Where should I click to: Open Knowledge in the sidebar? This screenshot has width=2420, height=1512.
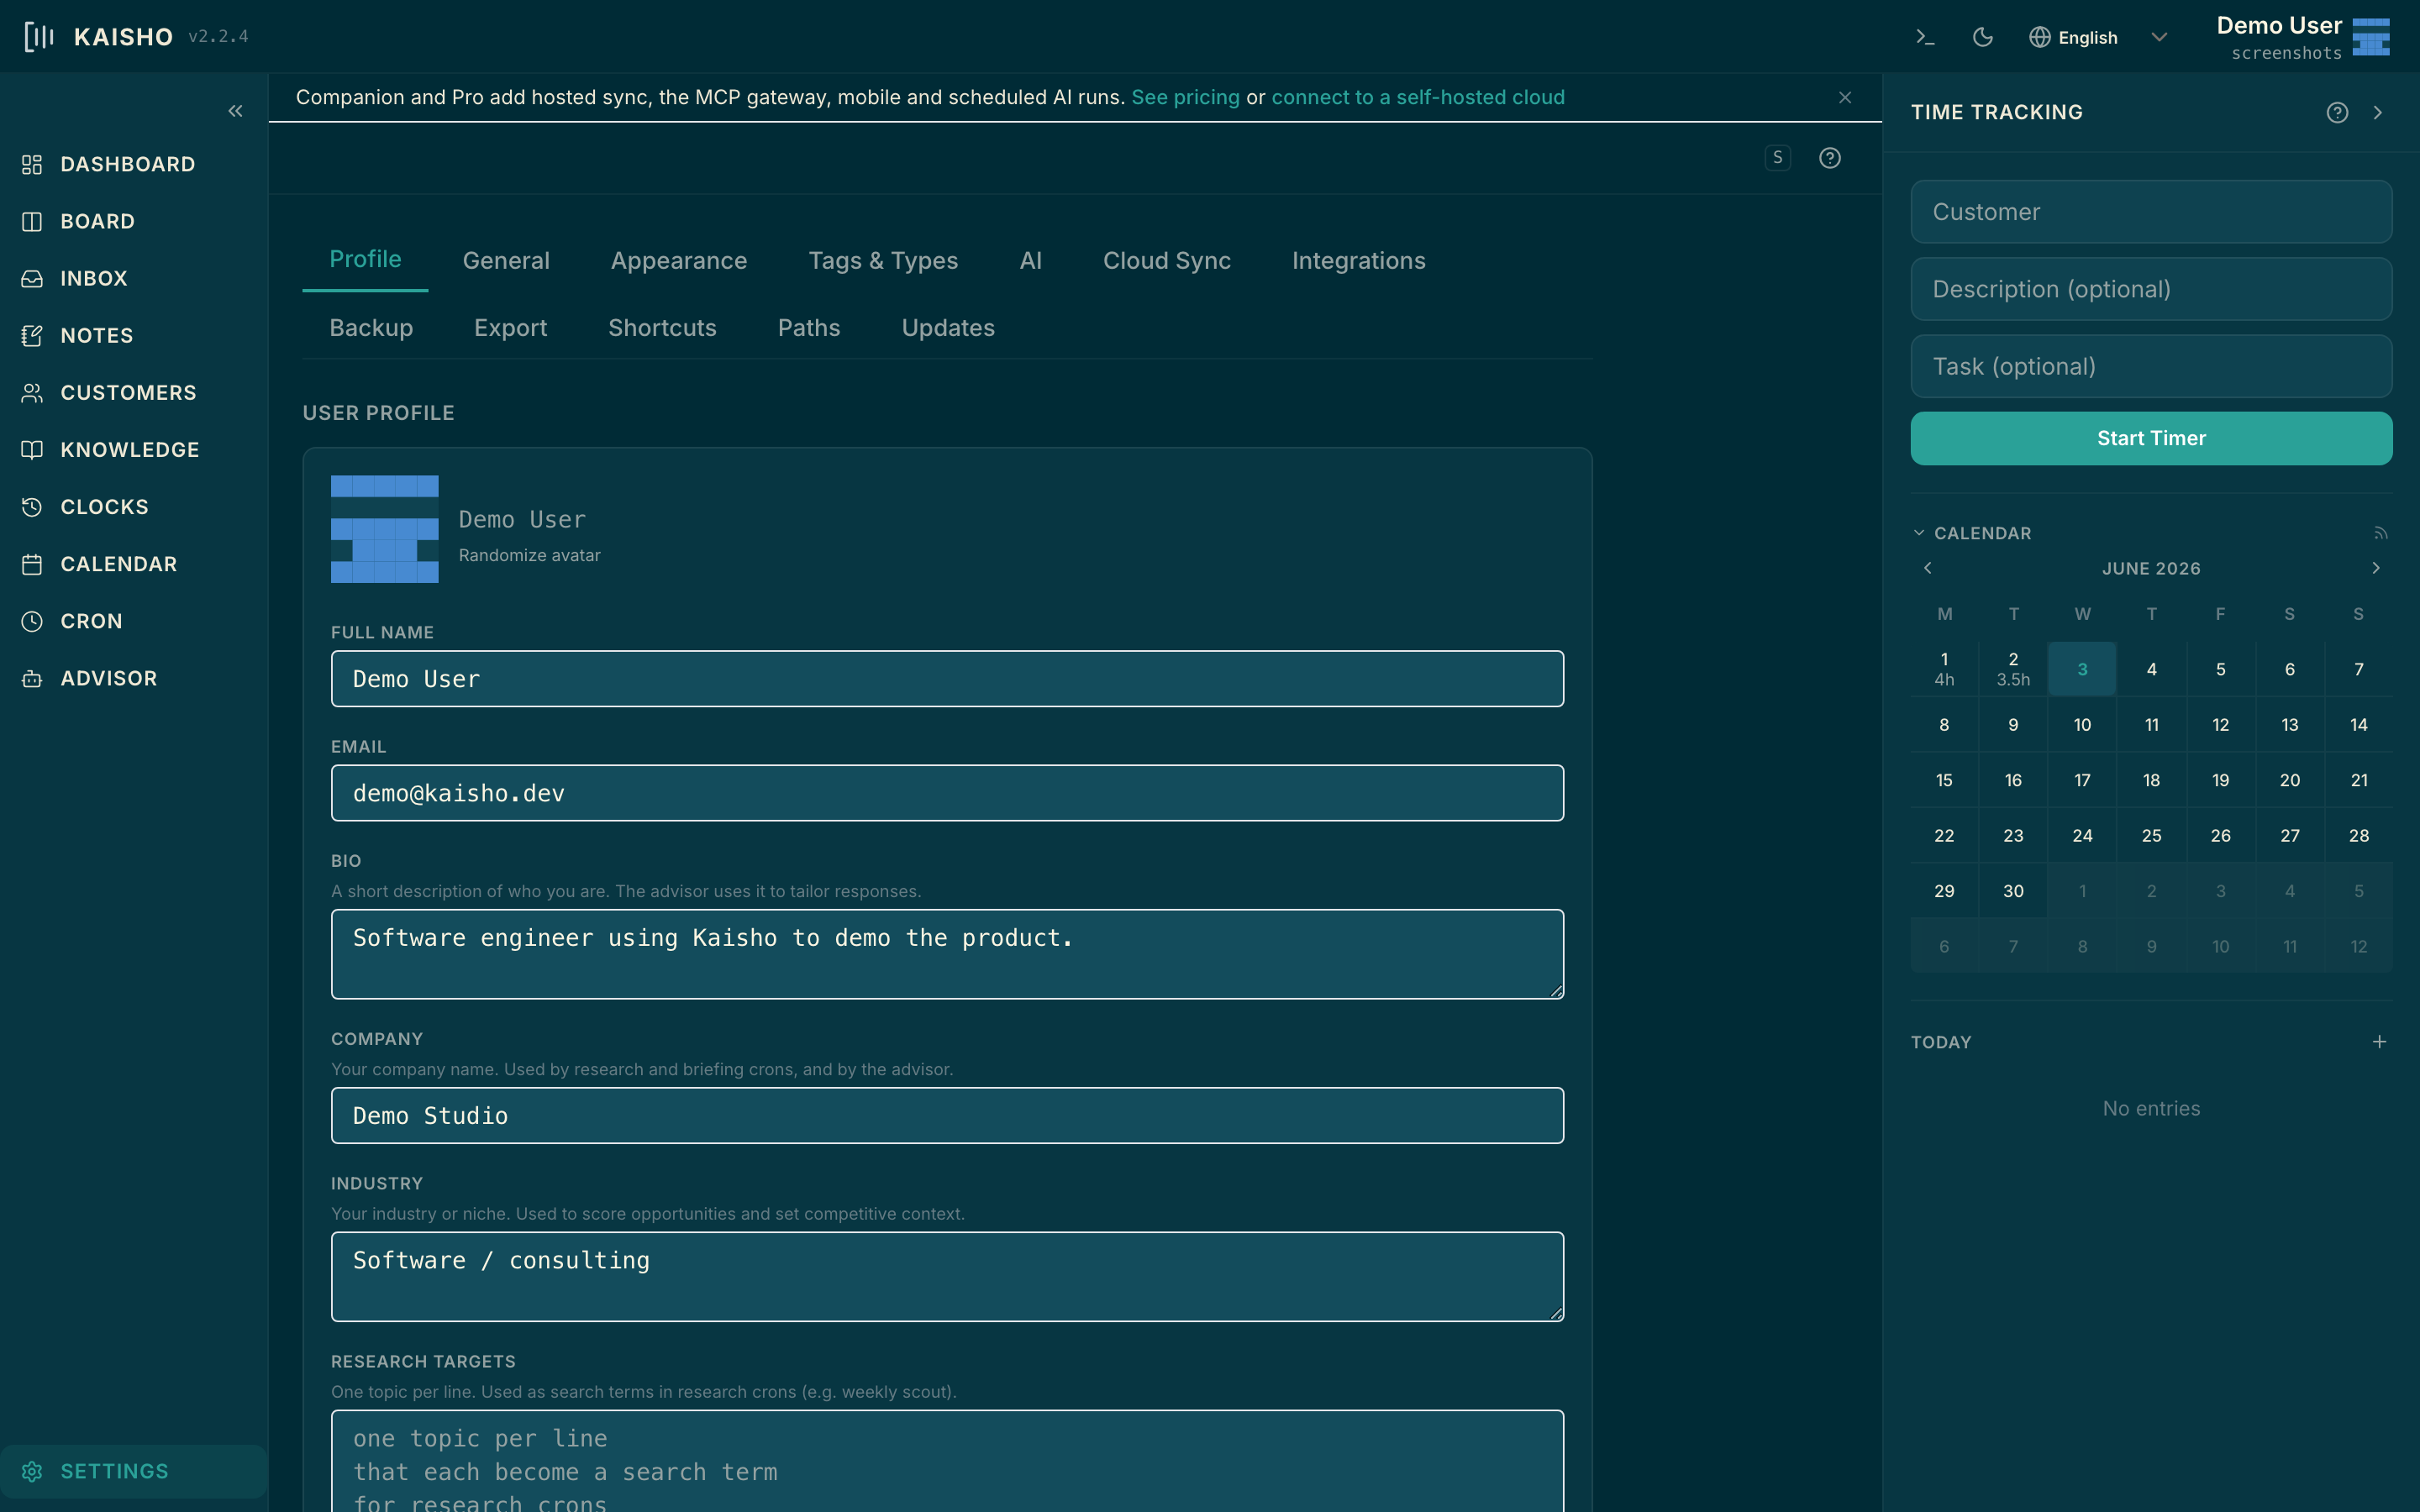(134, 449)
